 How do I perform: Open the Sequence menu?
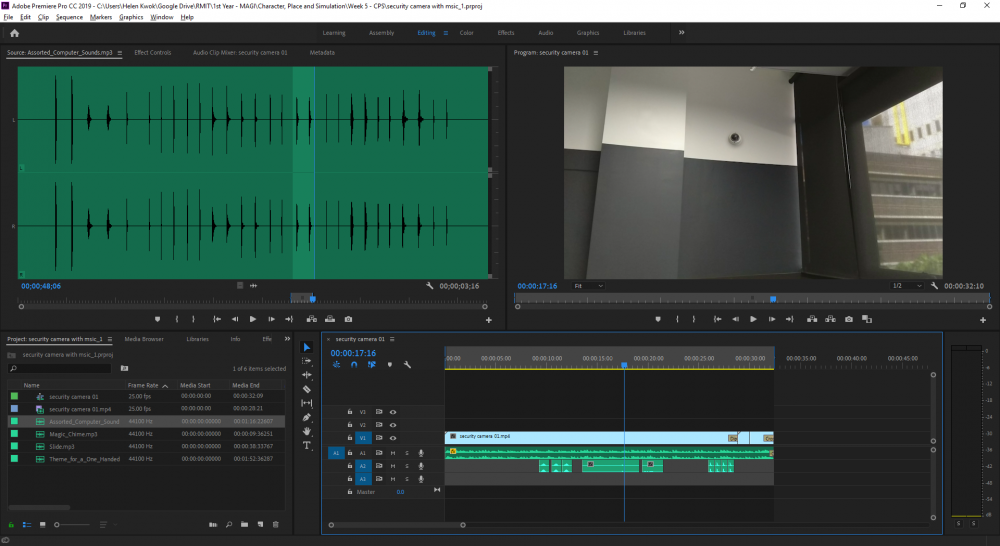69,17
